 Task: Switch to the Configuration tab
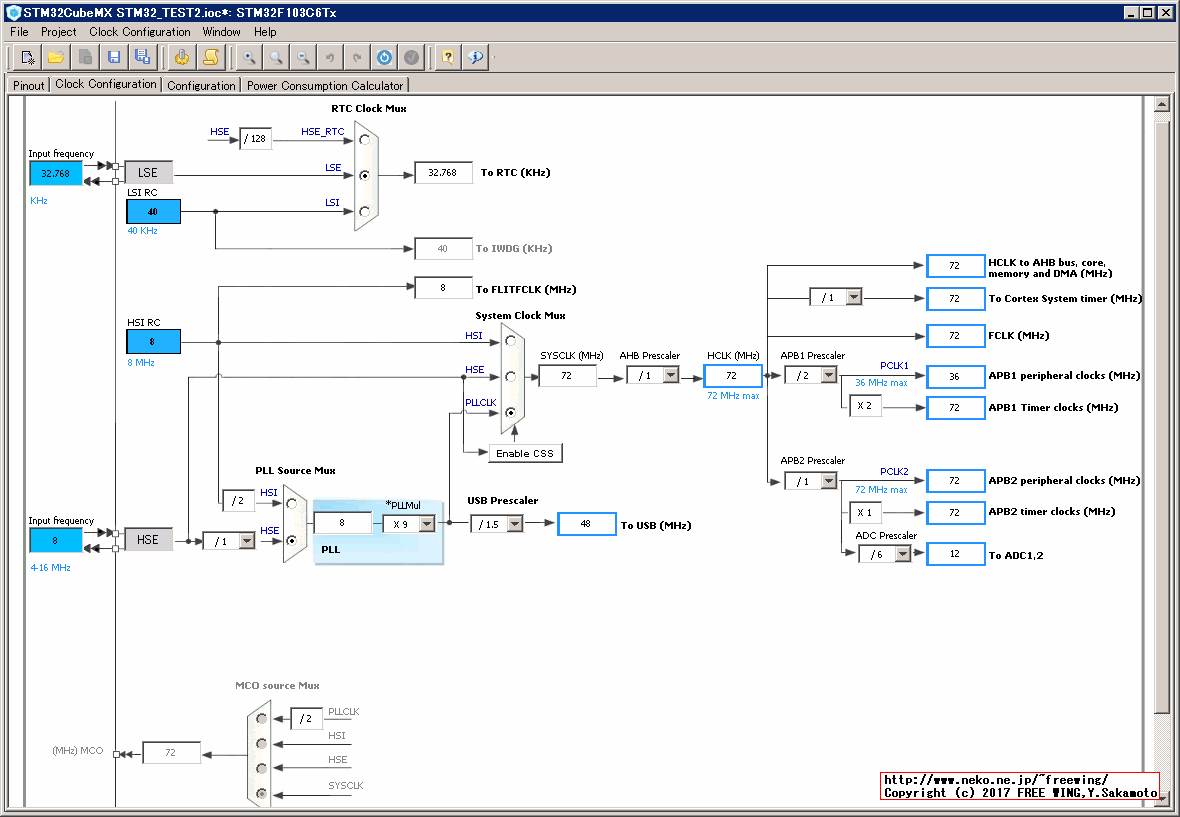click(201, 85)
